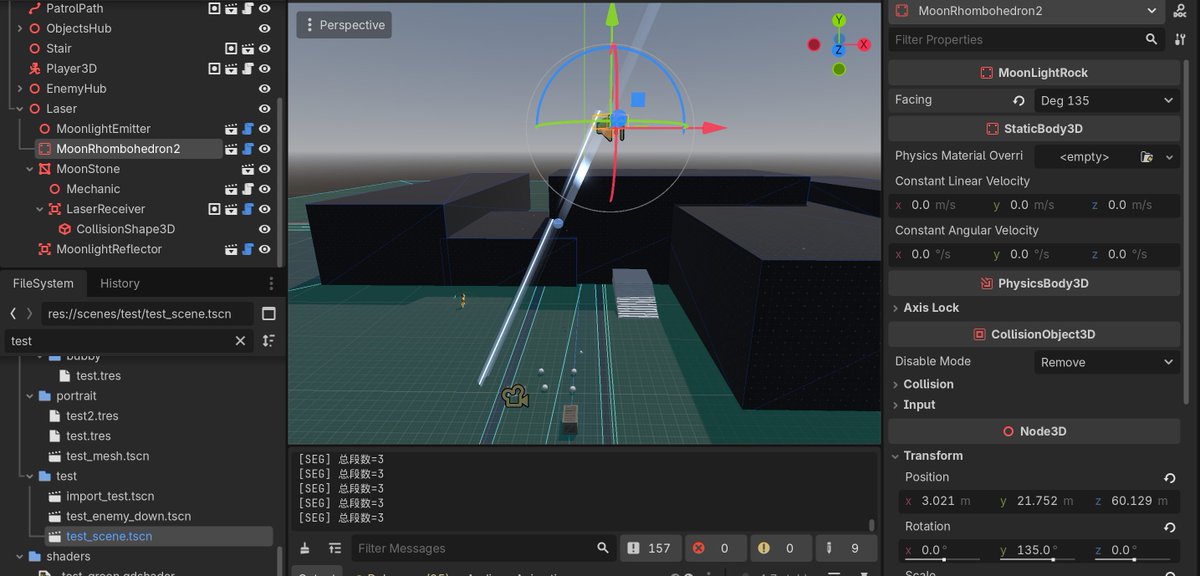Click search magnifier in Filter Messages
This screenshot has width=1200, height=576.
pyautogui.click(x=602, y=548)
